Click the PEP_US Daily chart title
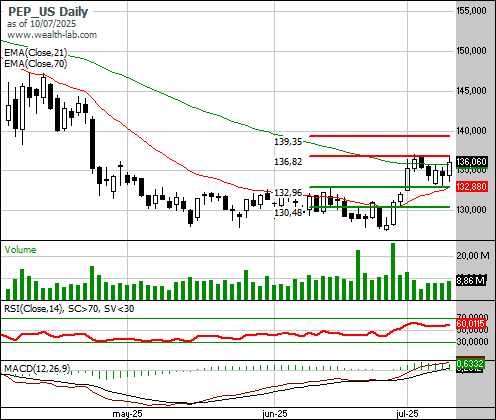This screenshot has height=420, width=496. [x=48, y=12]
